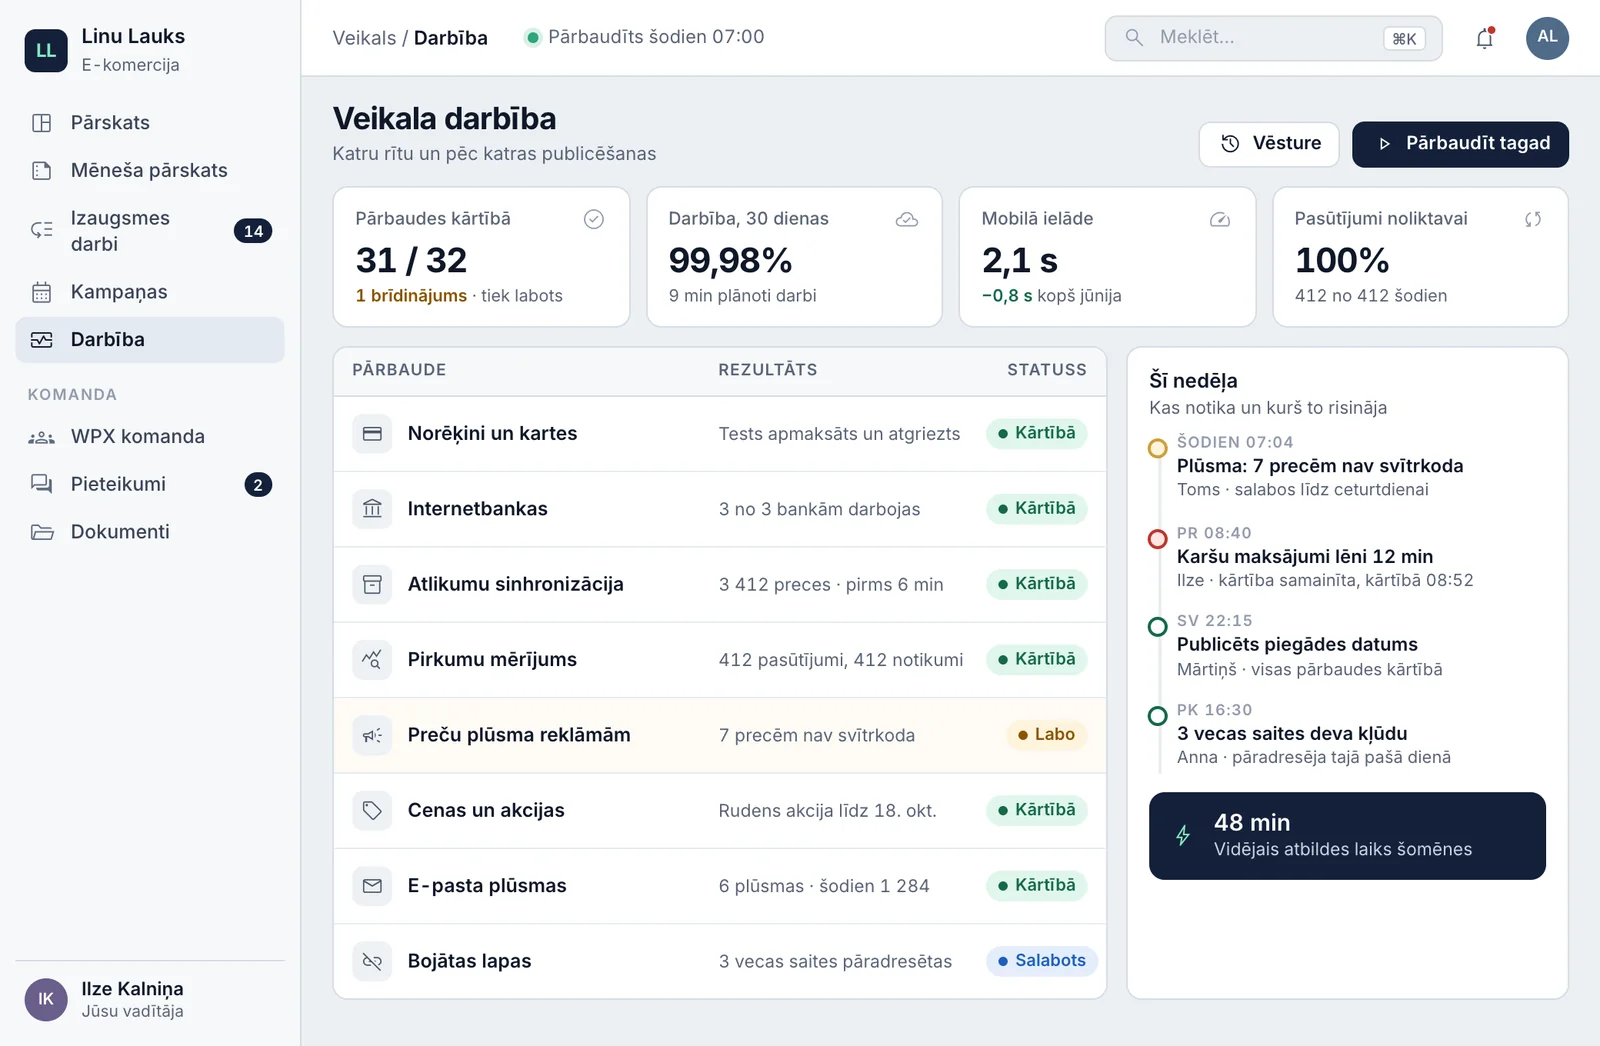This screenshot has height=1046, width=1600.
Task: Open the Publicēts piegādes datums event
Action: coord(1297,645)
